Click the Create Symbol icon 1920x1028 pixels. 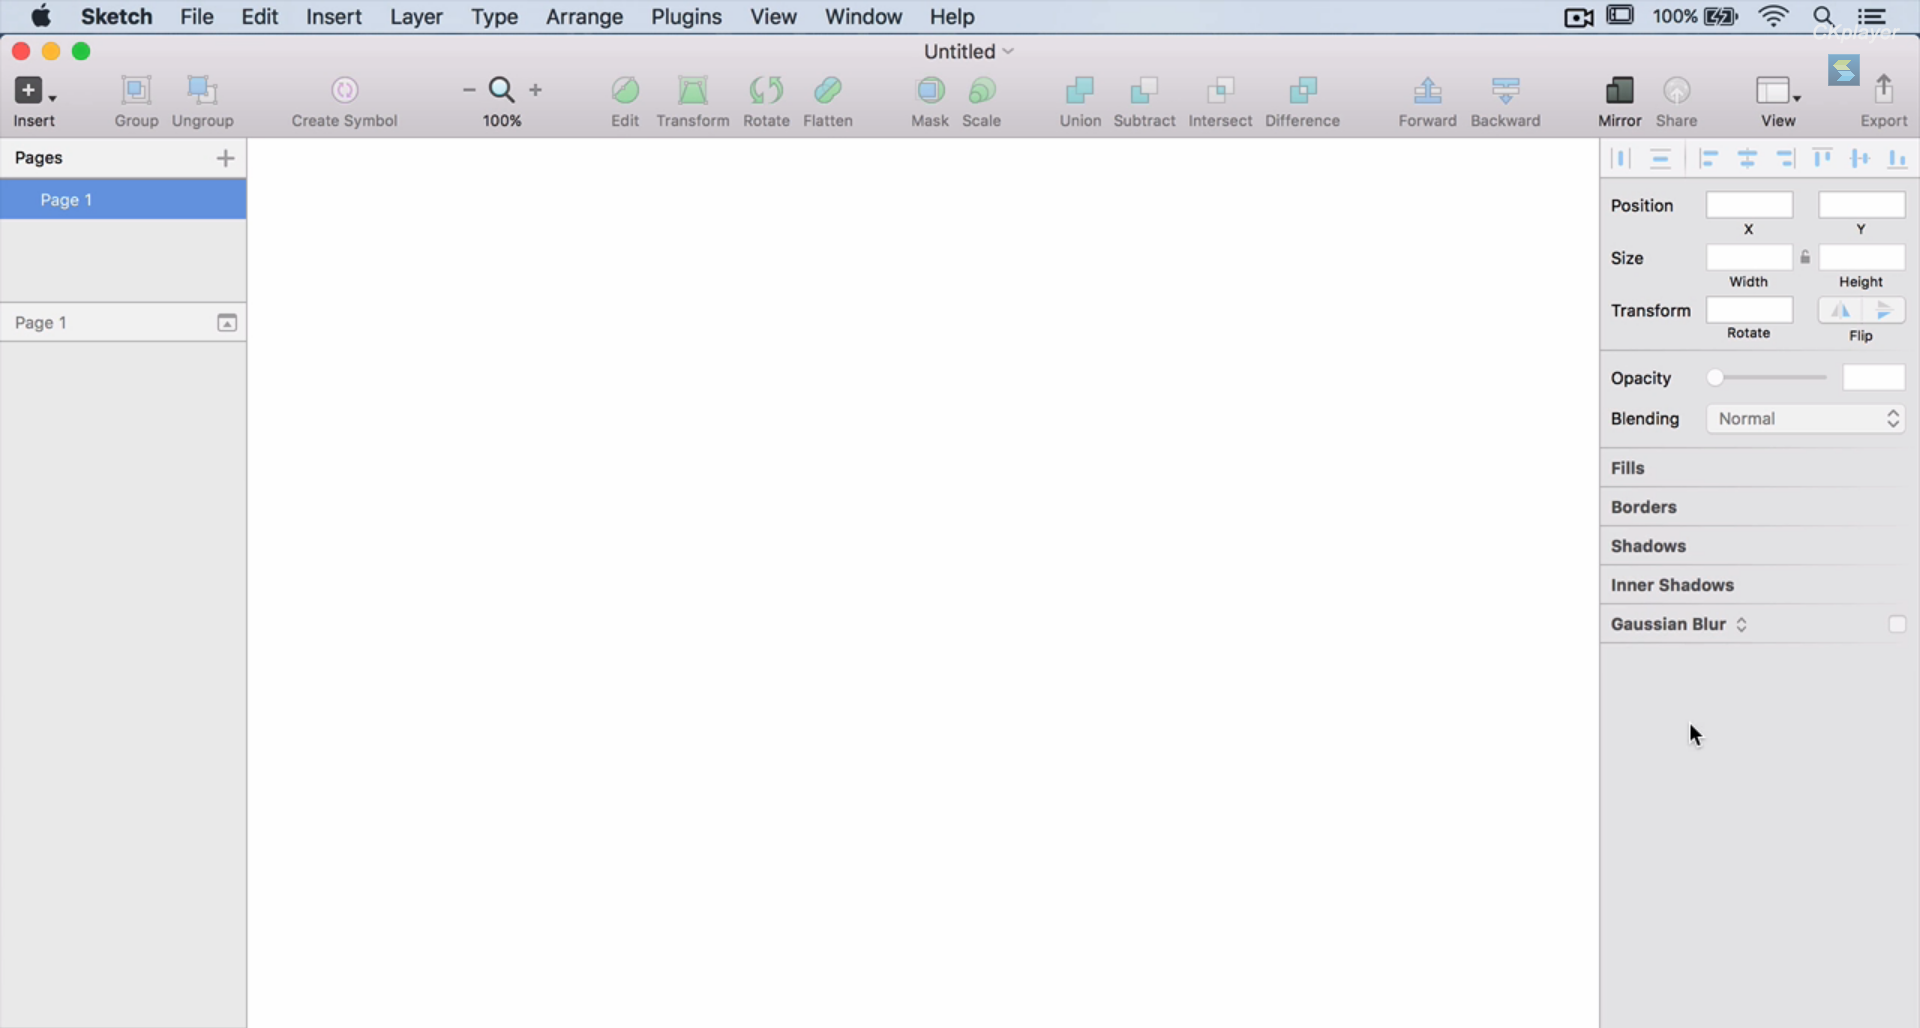click(344, 90)
